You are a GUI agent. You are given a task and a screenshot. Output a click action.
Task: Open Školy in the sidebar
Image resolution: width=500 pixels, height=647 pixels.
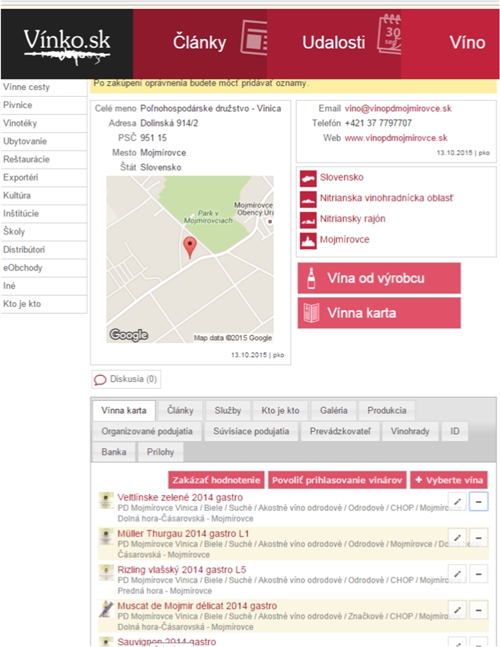(44, 231)
